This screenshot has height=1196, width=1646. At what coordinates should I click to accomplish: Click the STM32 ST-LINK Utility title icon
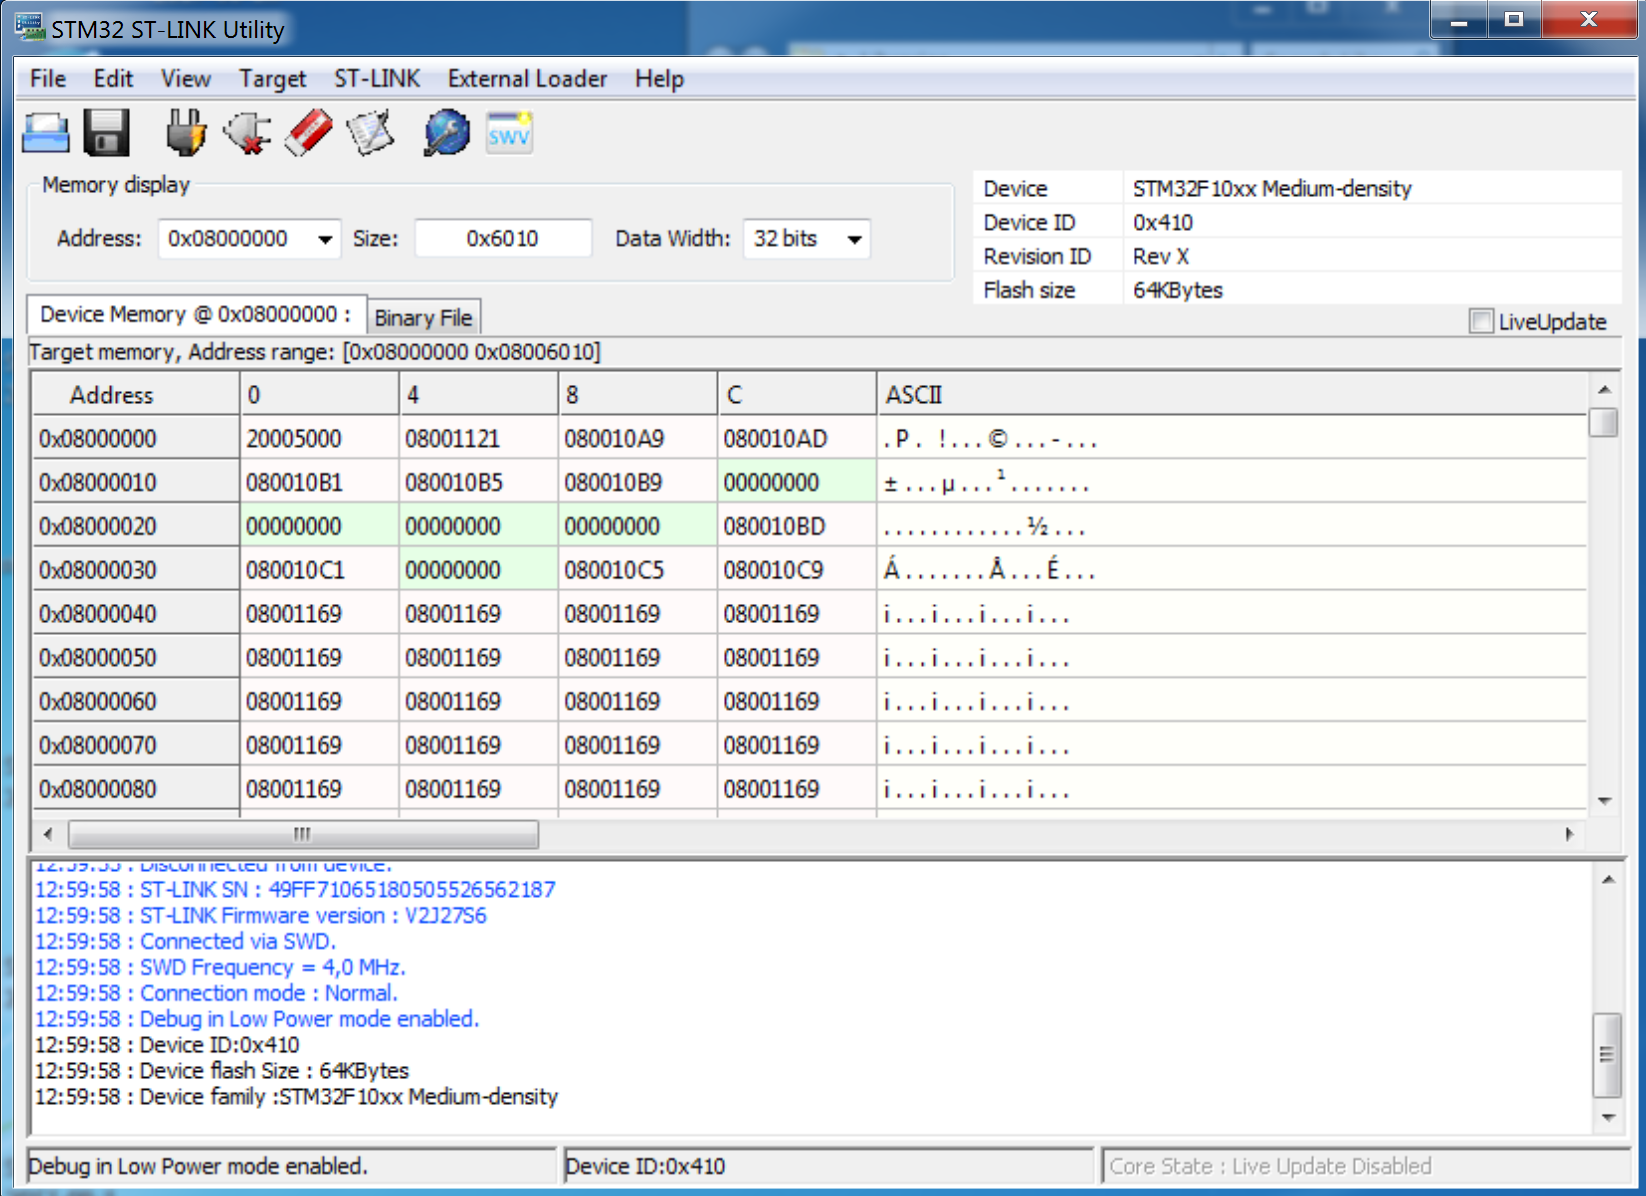click(x=30, y=28)
